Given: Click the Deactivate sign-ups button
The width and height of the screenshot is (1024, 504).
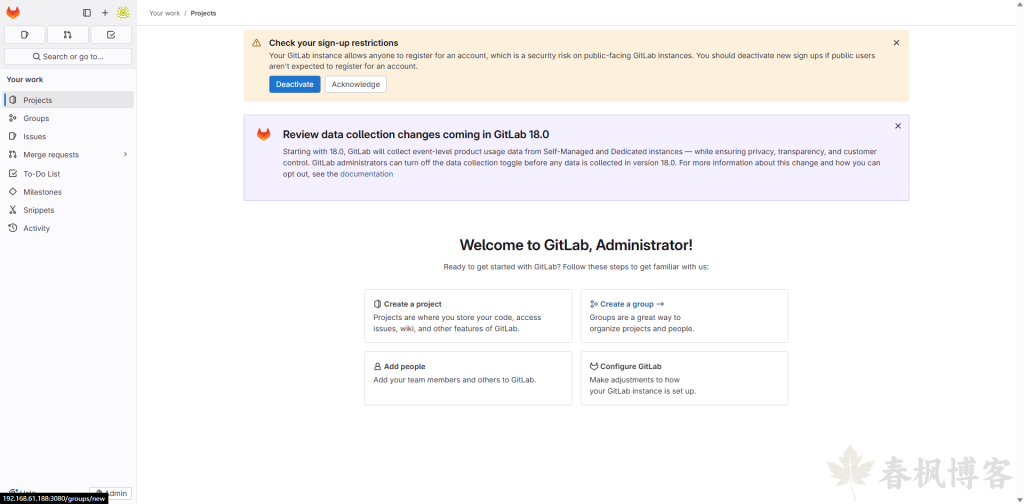Looking at the screenshot, I should [295, 84].
